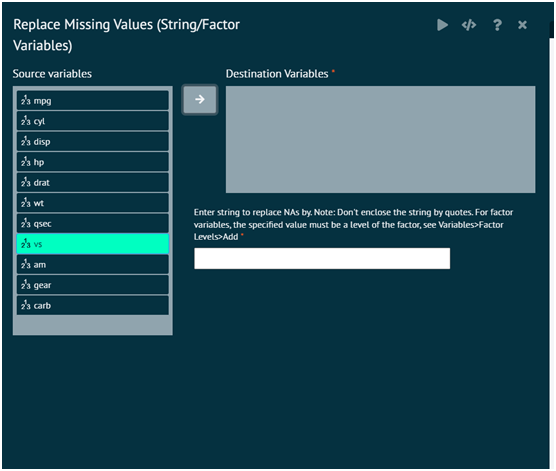Move selected variable with the arrow button

[x=200, y=99]
